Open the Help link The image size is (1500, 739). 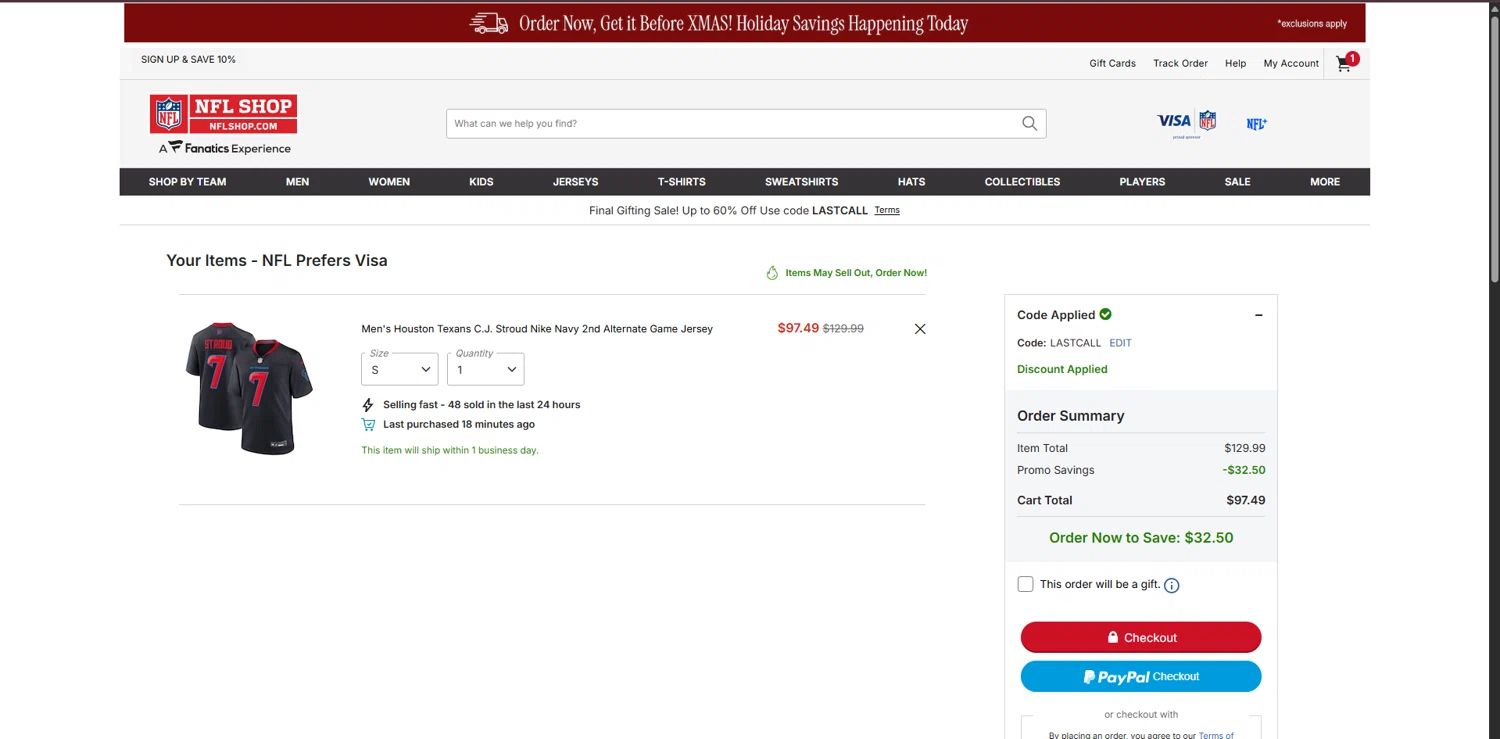click(1235, 63)
